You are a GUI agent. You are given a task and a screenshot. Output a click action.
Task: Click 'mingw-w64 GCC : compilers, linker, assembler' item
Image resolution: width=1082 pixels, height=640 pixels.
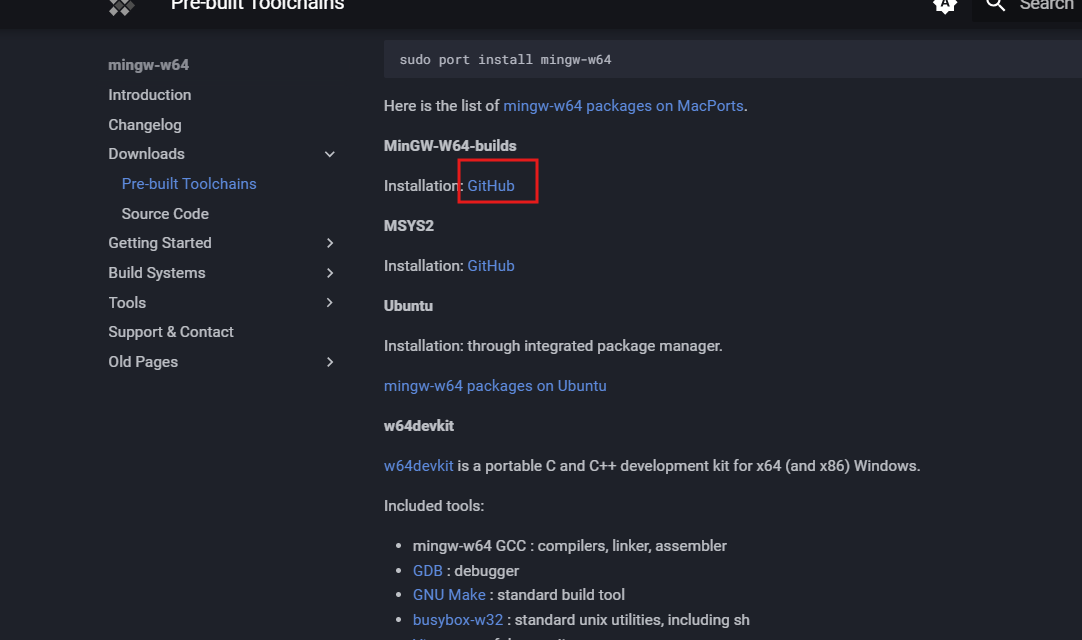point(569,546)
